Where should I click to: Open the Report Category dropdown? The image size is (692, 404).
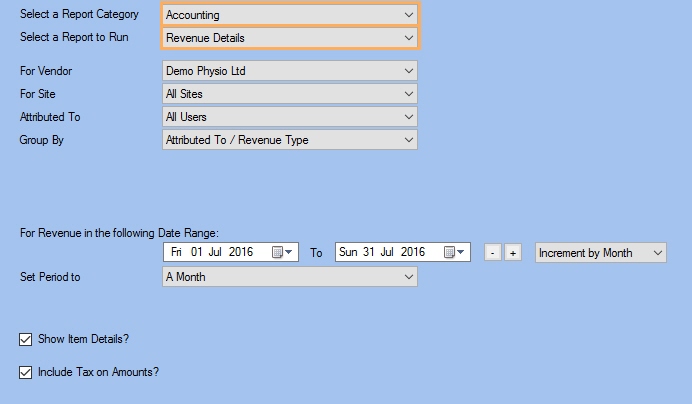[x=290, y=15]
